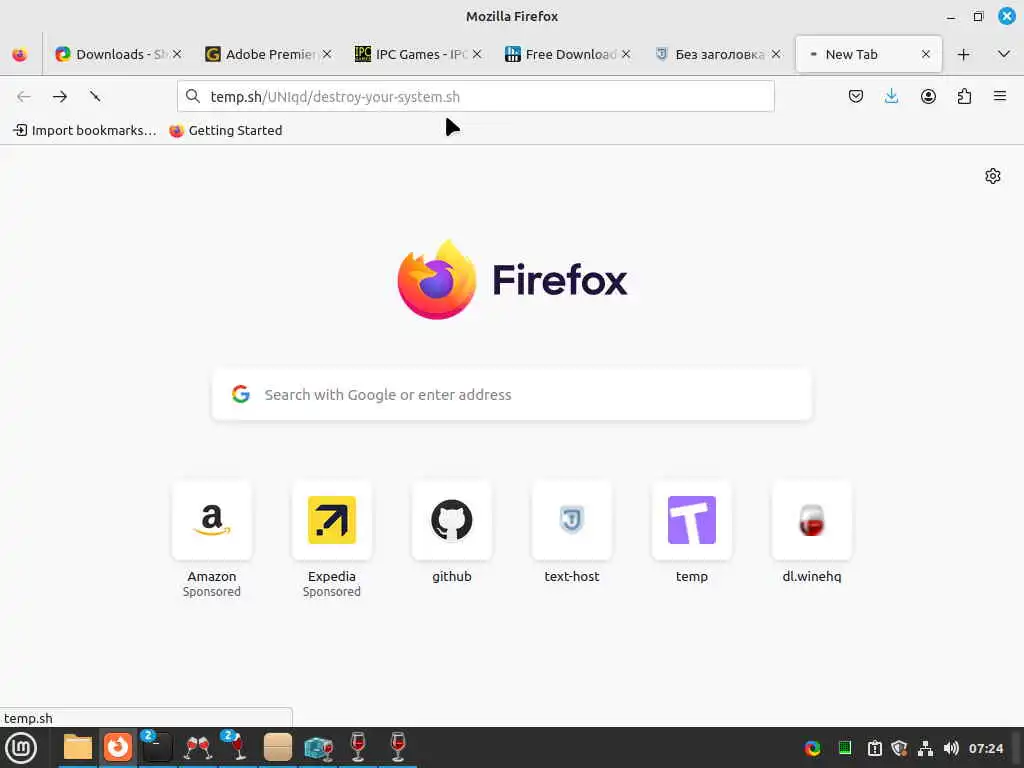Image resolution: width=1024 pixels, height=768 pixels.
Task: Go back with the back arrow
Action: point(24,97)
